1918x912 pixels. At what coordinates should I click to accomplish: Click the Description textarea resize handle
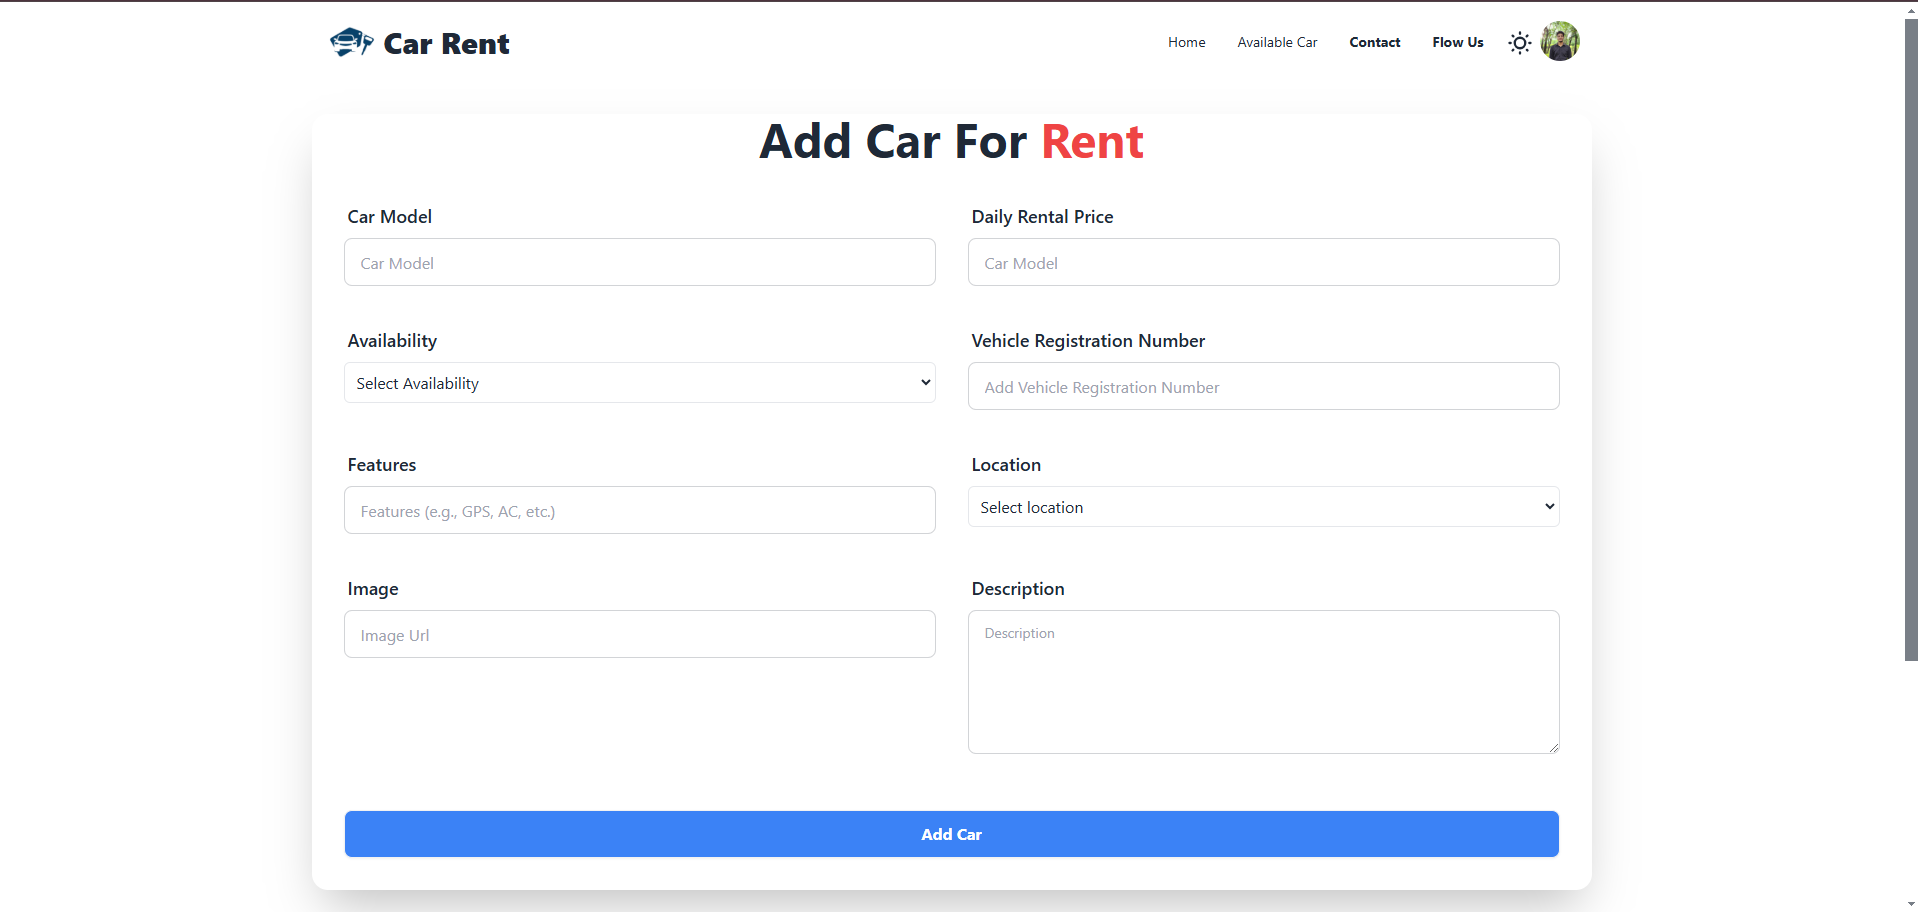click(x=1553, y=747)
